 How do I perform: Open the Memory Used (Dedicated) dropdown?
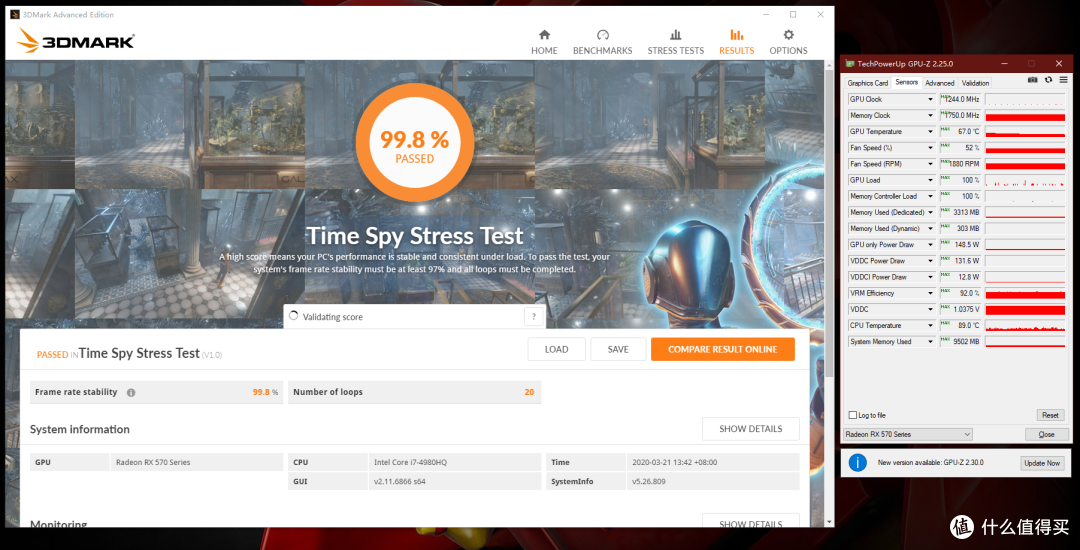[931, 213]
